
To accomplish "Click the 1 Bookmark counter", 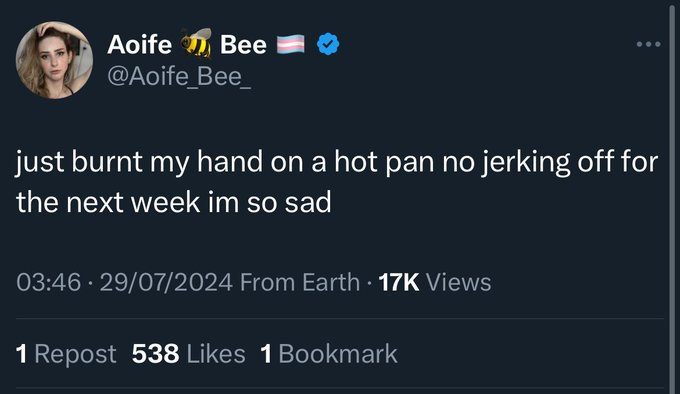I will pos(329,354).
